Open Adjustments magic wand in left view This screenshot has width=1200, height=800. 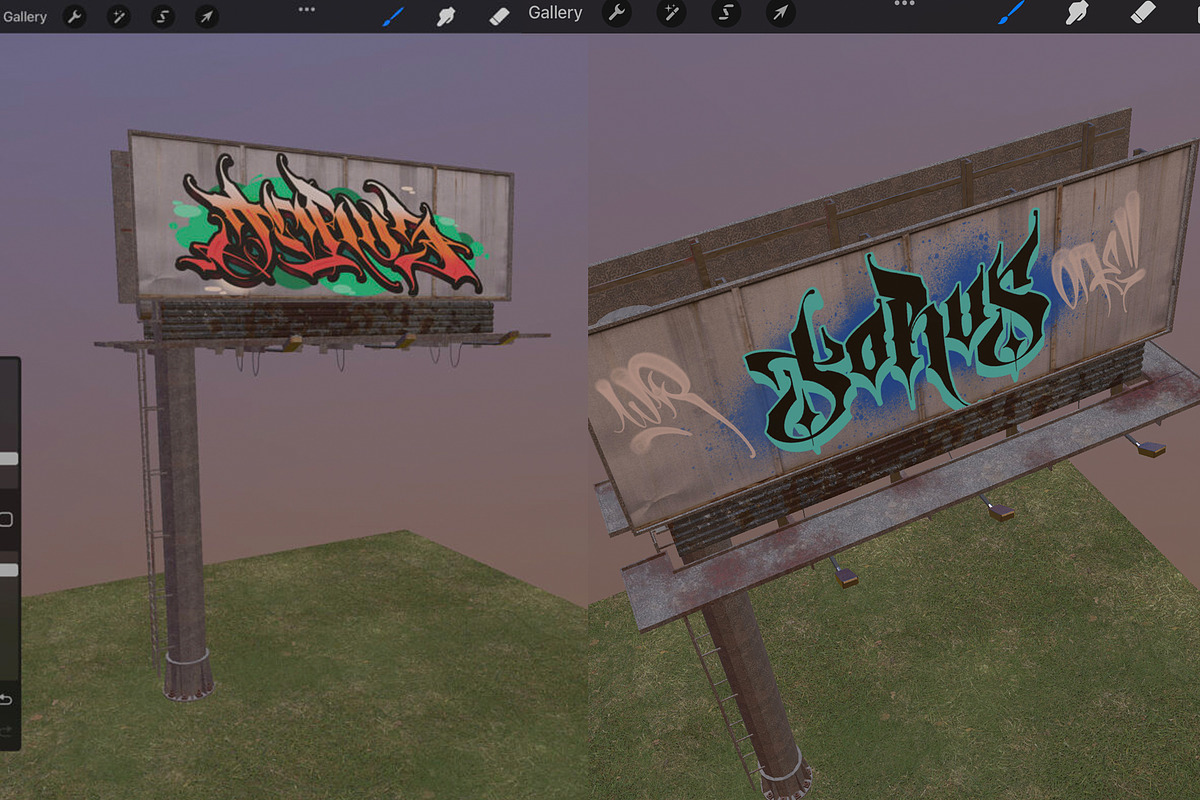118,17
